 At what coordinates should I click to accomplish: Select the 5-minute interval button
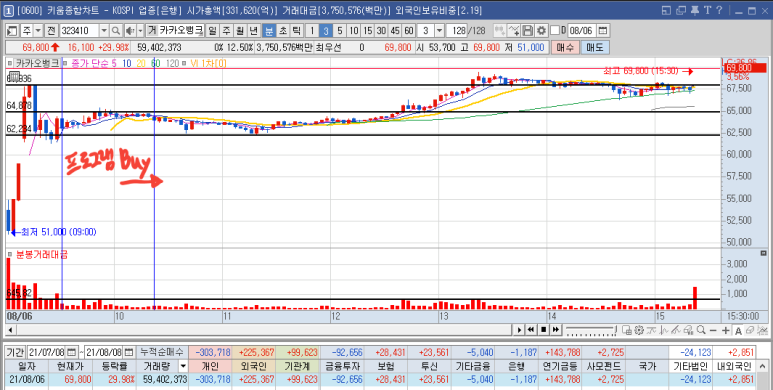tap(340, 31)
